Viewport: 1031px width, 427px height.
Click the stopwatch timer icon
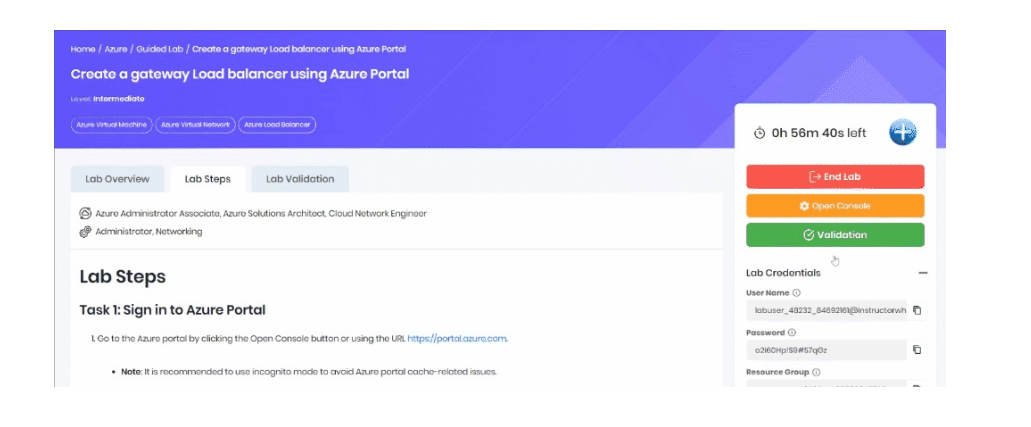[759, 133]
